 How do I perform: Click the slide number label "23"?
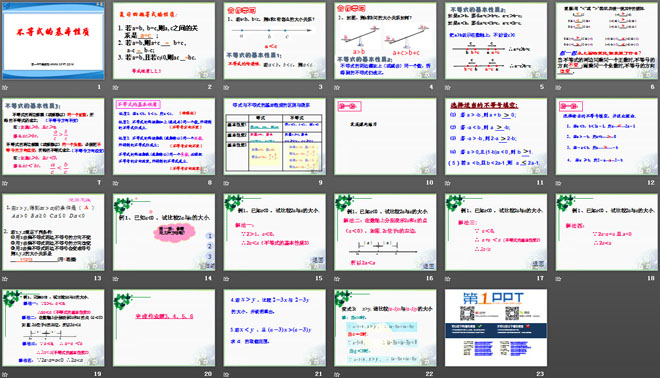(540, 373)
